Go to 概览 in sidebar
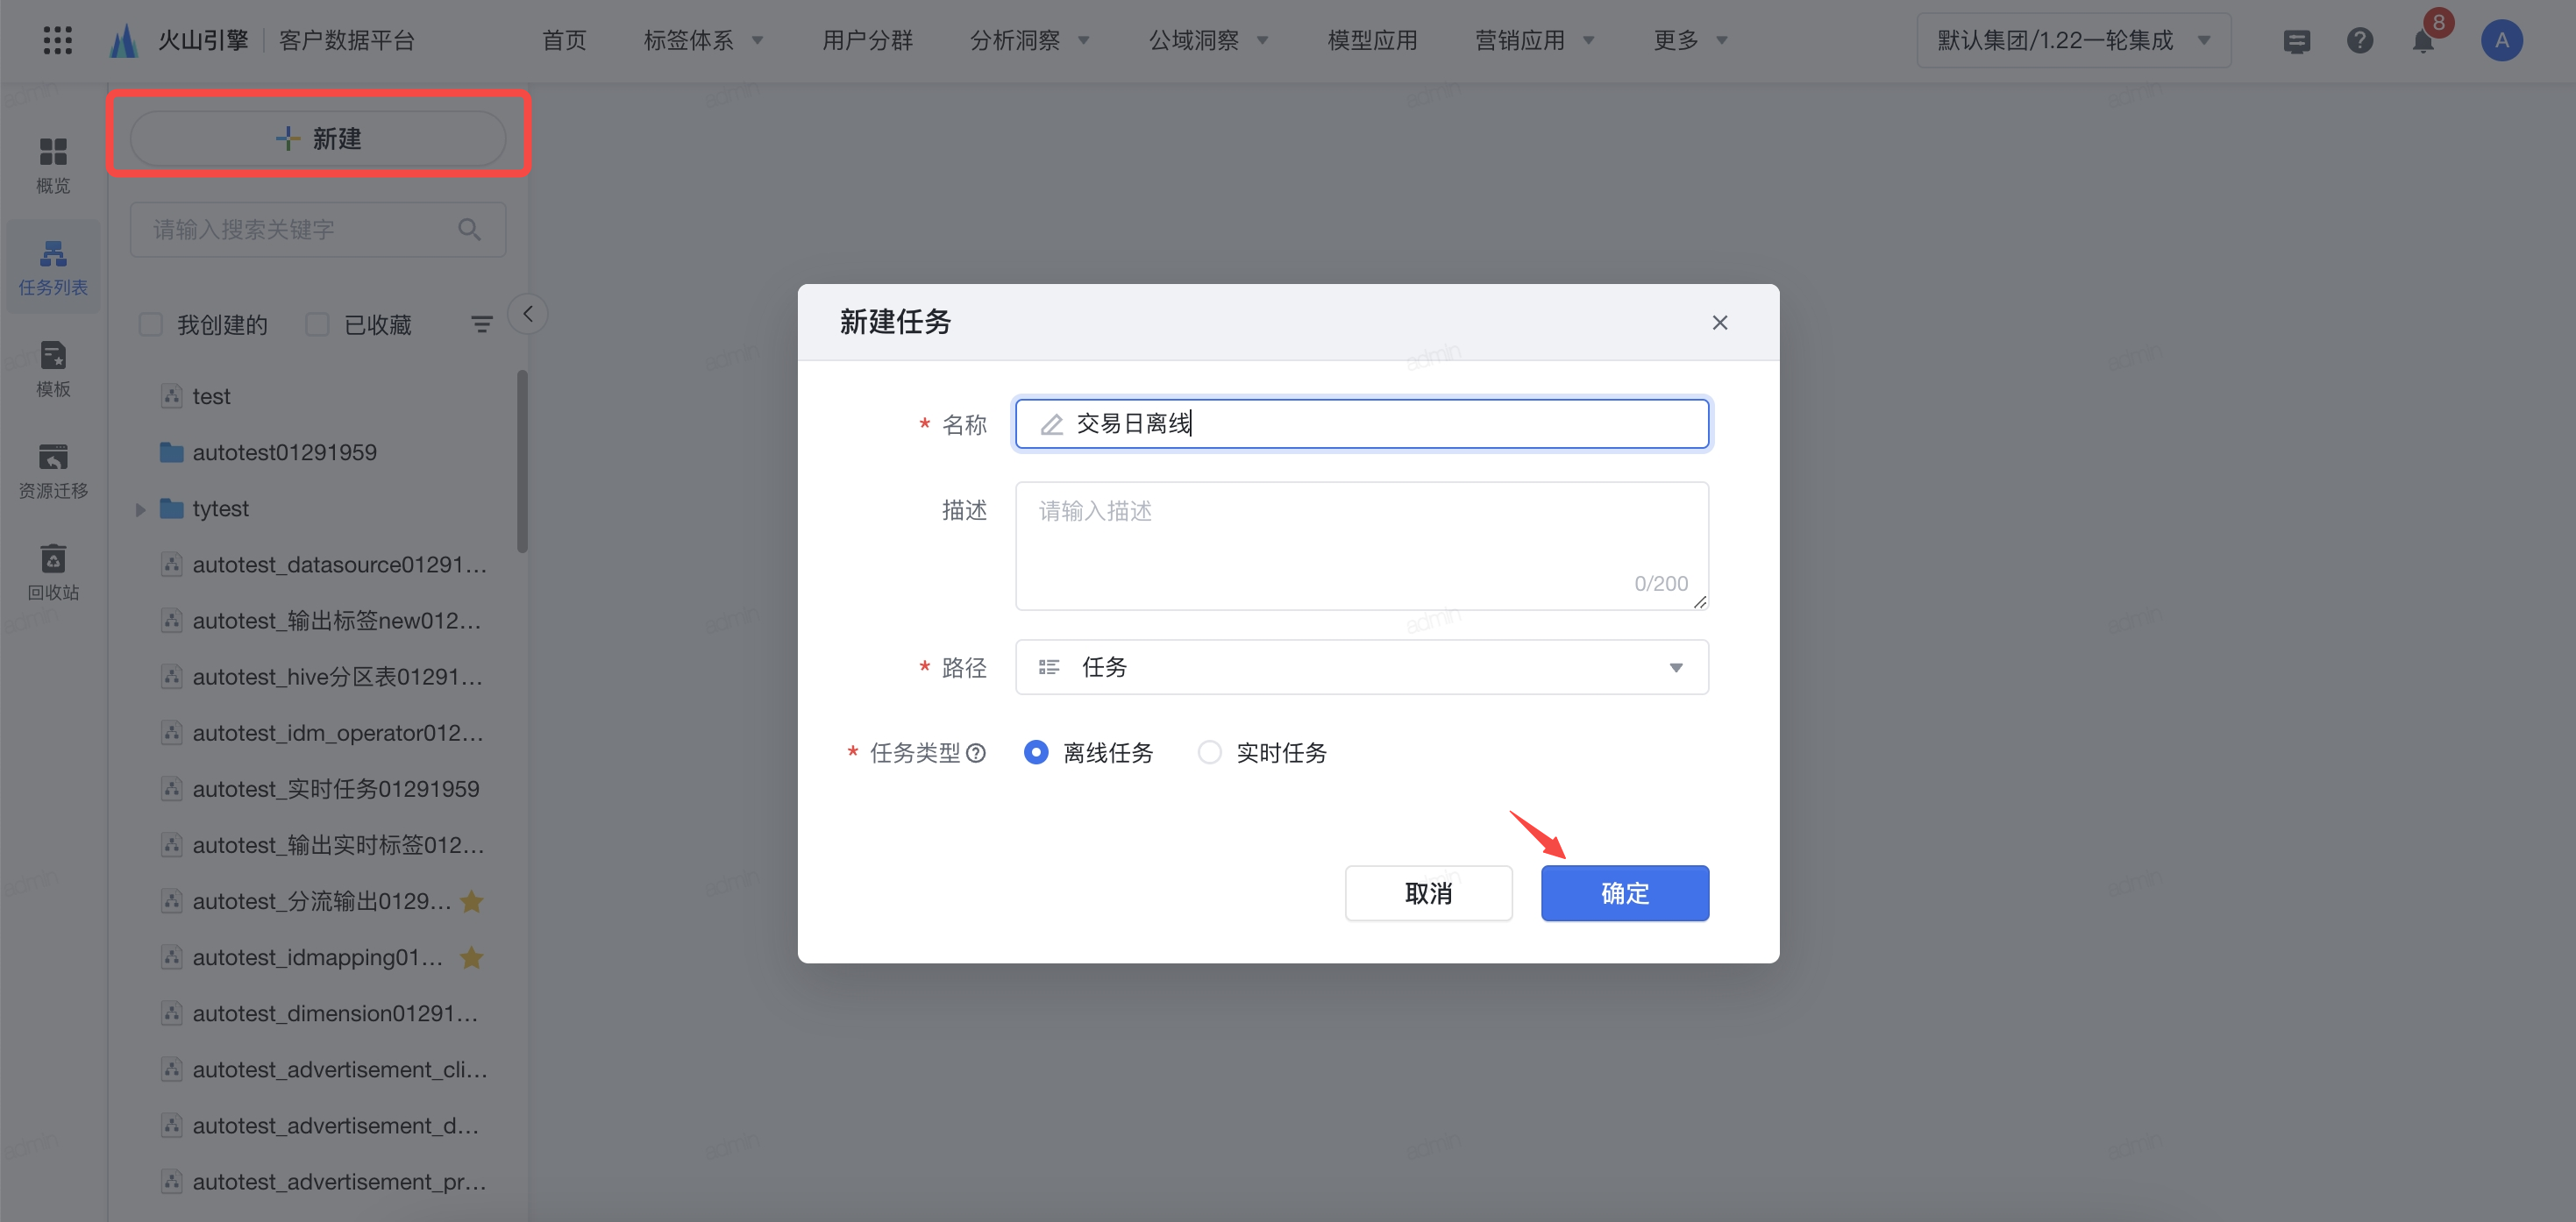2576x1222 pixels. click(x=53, y=166)
